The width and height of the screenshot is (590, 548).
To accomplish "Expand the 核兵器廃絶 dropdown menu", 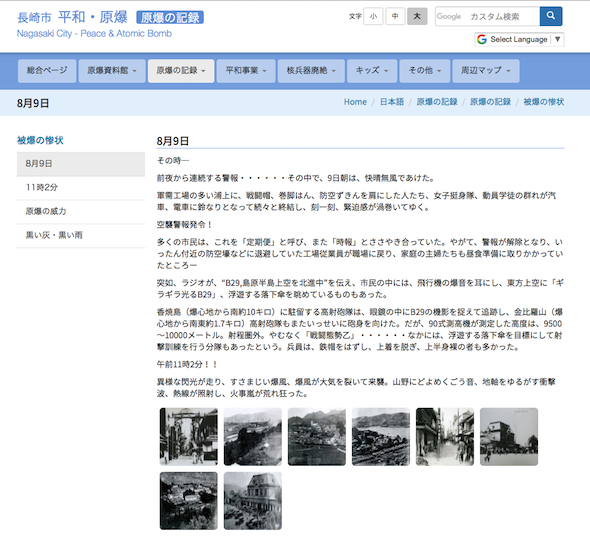I will coord(311,71).
